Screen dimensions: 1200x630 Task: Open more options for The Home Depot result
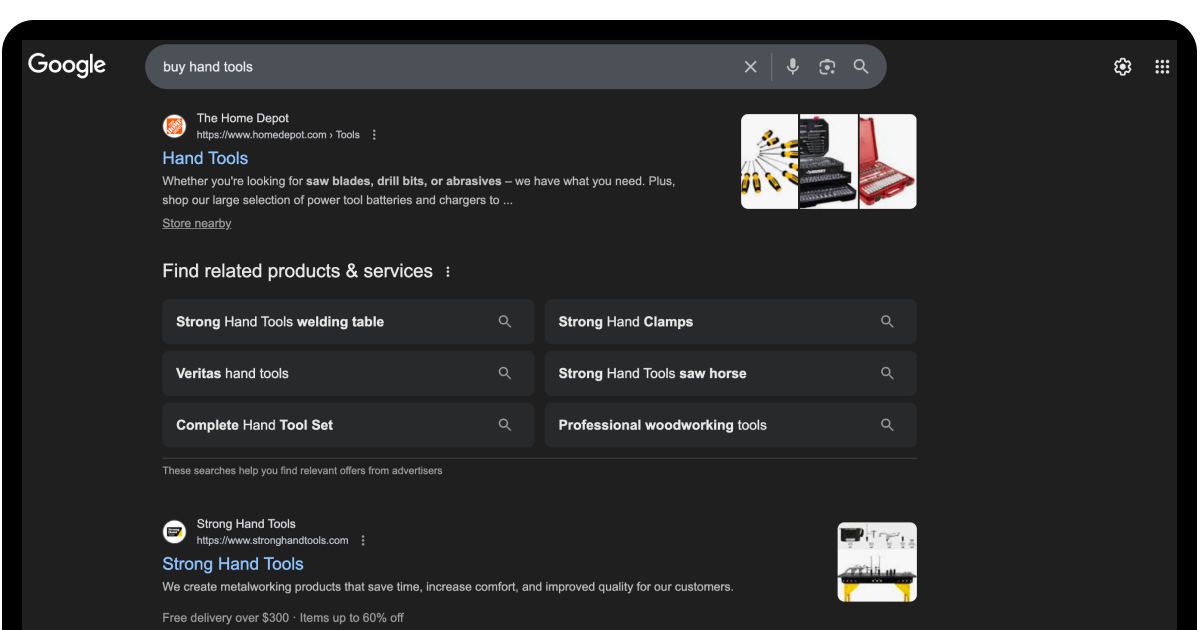click(x=374, y=135)
